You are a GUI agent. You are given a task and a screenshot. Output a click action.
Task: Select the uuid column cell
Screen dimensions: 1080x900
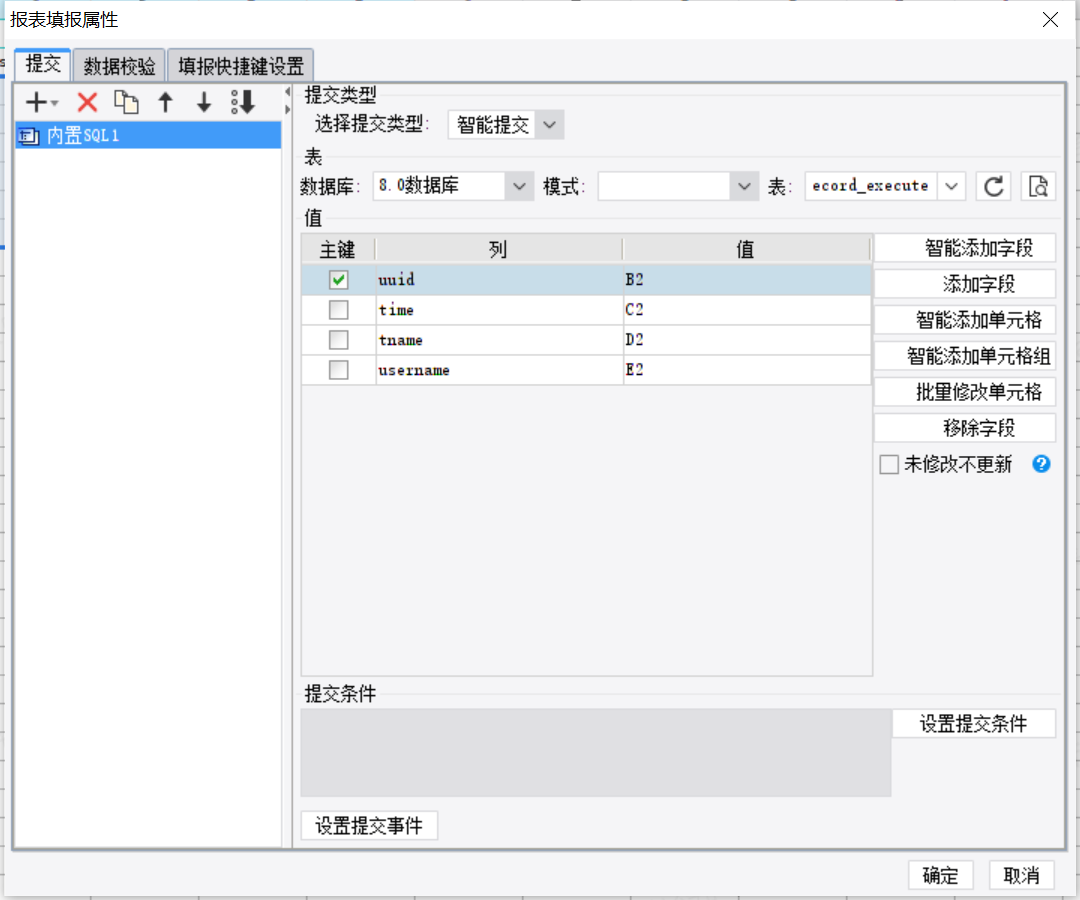(x=499, y=280)
